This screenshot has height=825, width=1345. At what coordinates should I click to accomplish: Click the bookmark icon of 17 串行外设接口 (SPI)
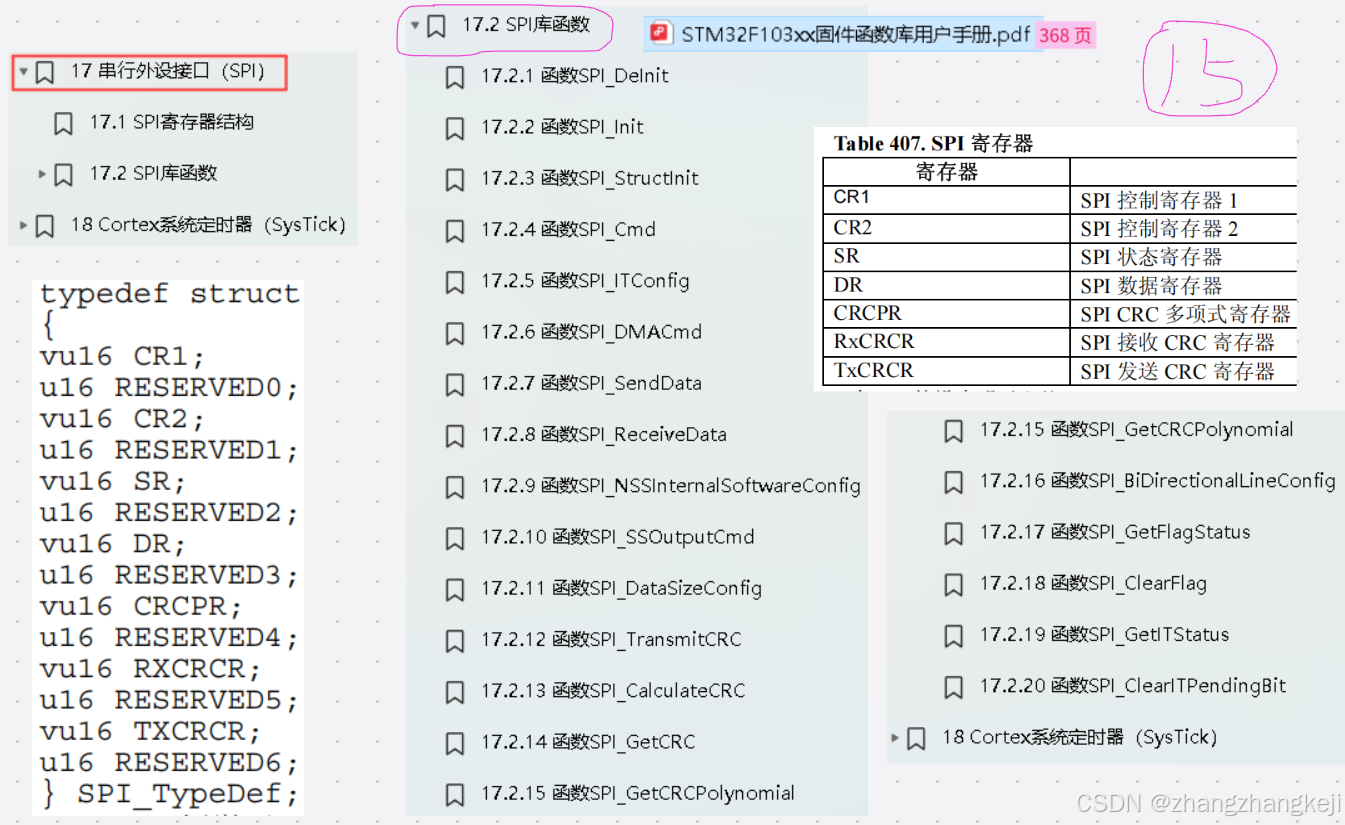[x=44, y=72]
